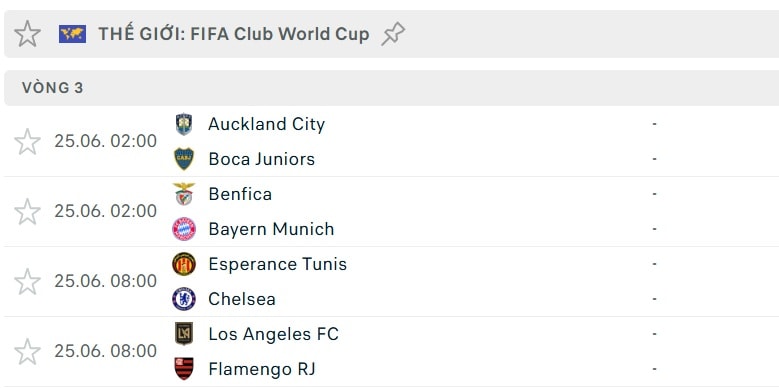
Task: Star the Los Angeles FC vs Flamengo match
Action: click(x=27, y=352)
